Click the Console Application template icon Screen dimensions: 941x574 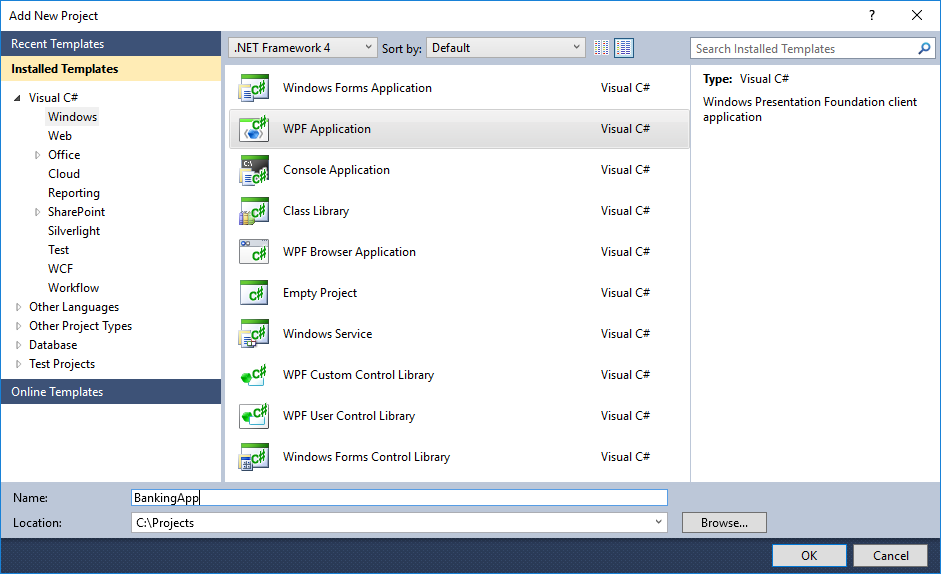pyautogui.click(x=254, y=170)
